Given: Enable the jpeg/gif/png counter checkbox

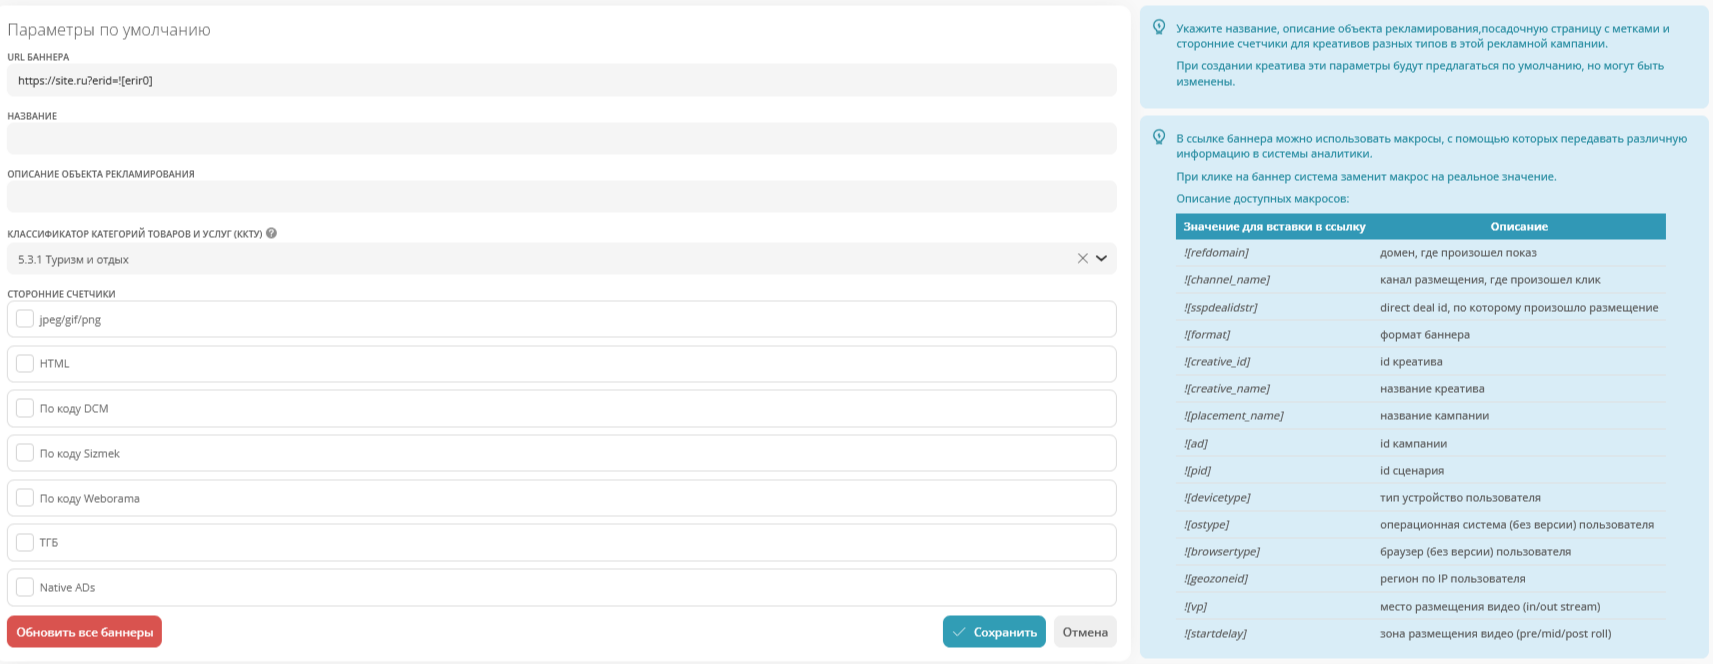Looking at the screenshot, I should pyautogui.click(x=25, y=319).
